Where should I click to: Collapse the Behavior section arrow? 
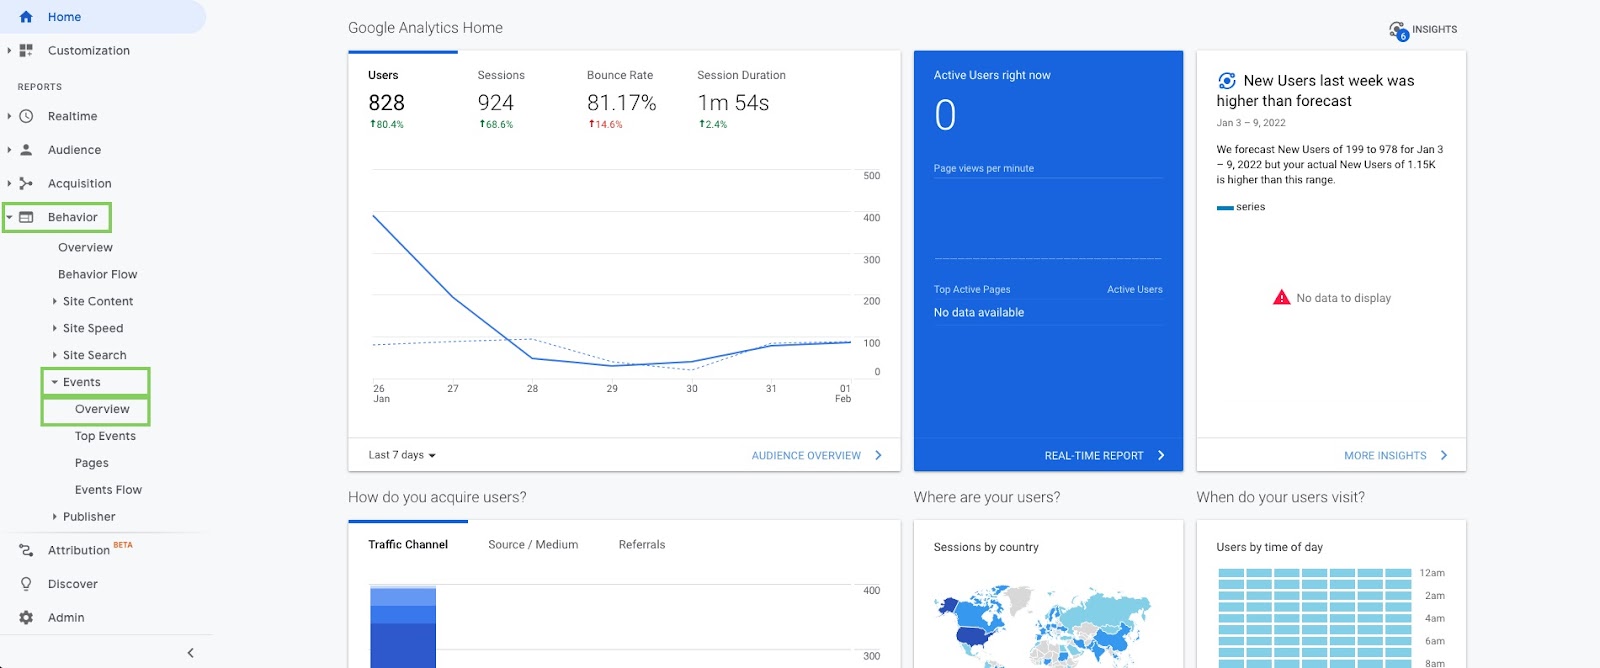tap(9, 217)
